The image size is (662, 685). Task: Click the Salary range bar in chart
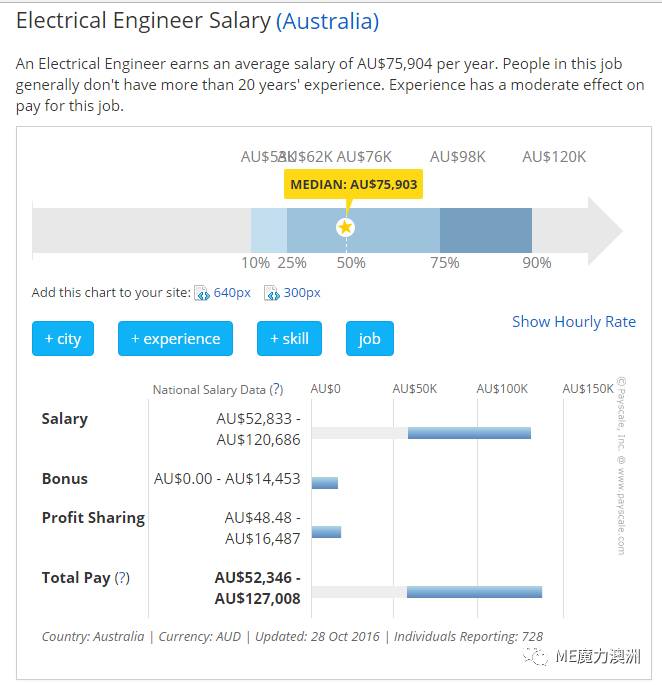click(469, 433)
